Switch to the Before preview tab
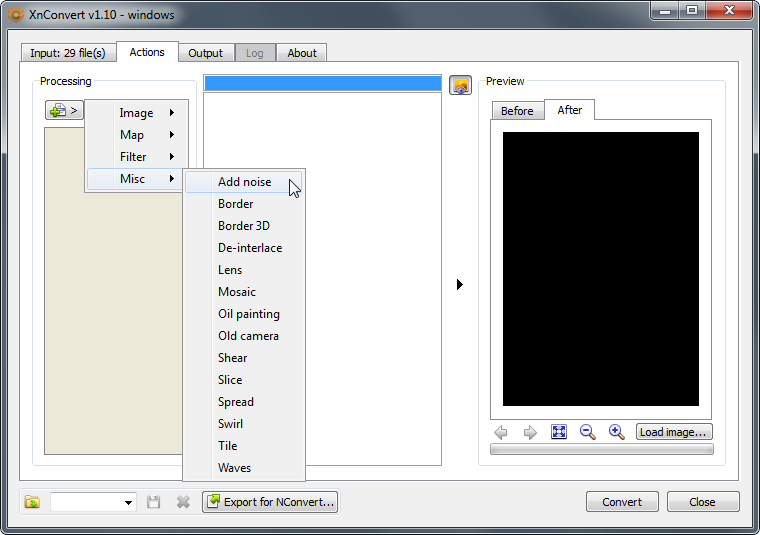 tap(517, 111)
